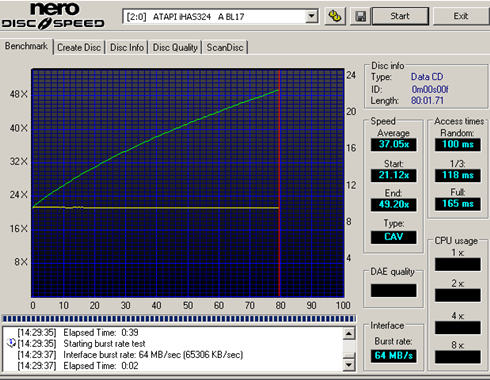
Task: Click the disc length 80:01.71
Action: coord(427,100)
